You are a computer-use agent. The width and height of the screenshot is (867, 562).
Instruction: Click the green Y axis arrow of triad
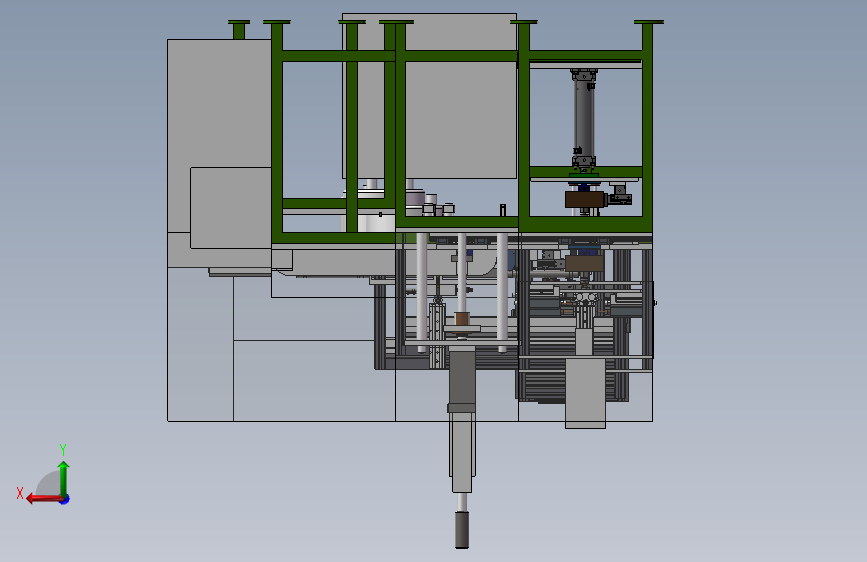coord(64,478)
